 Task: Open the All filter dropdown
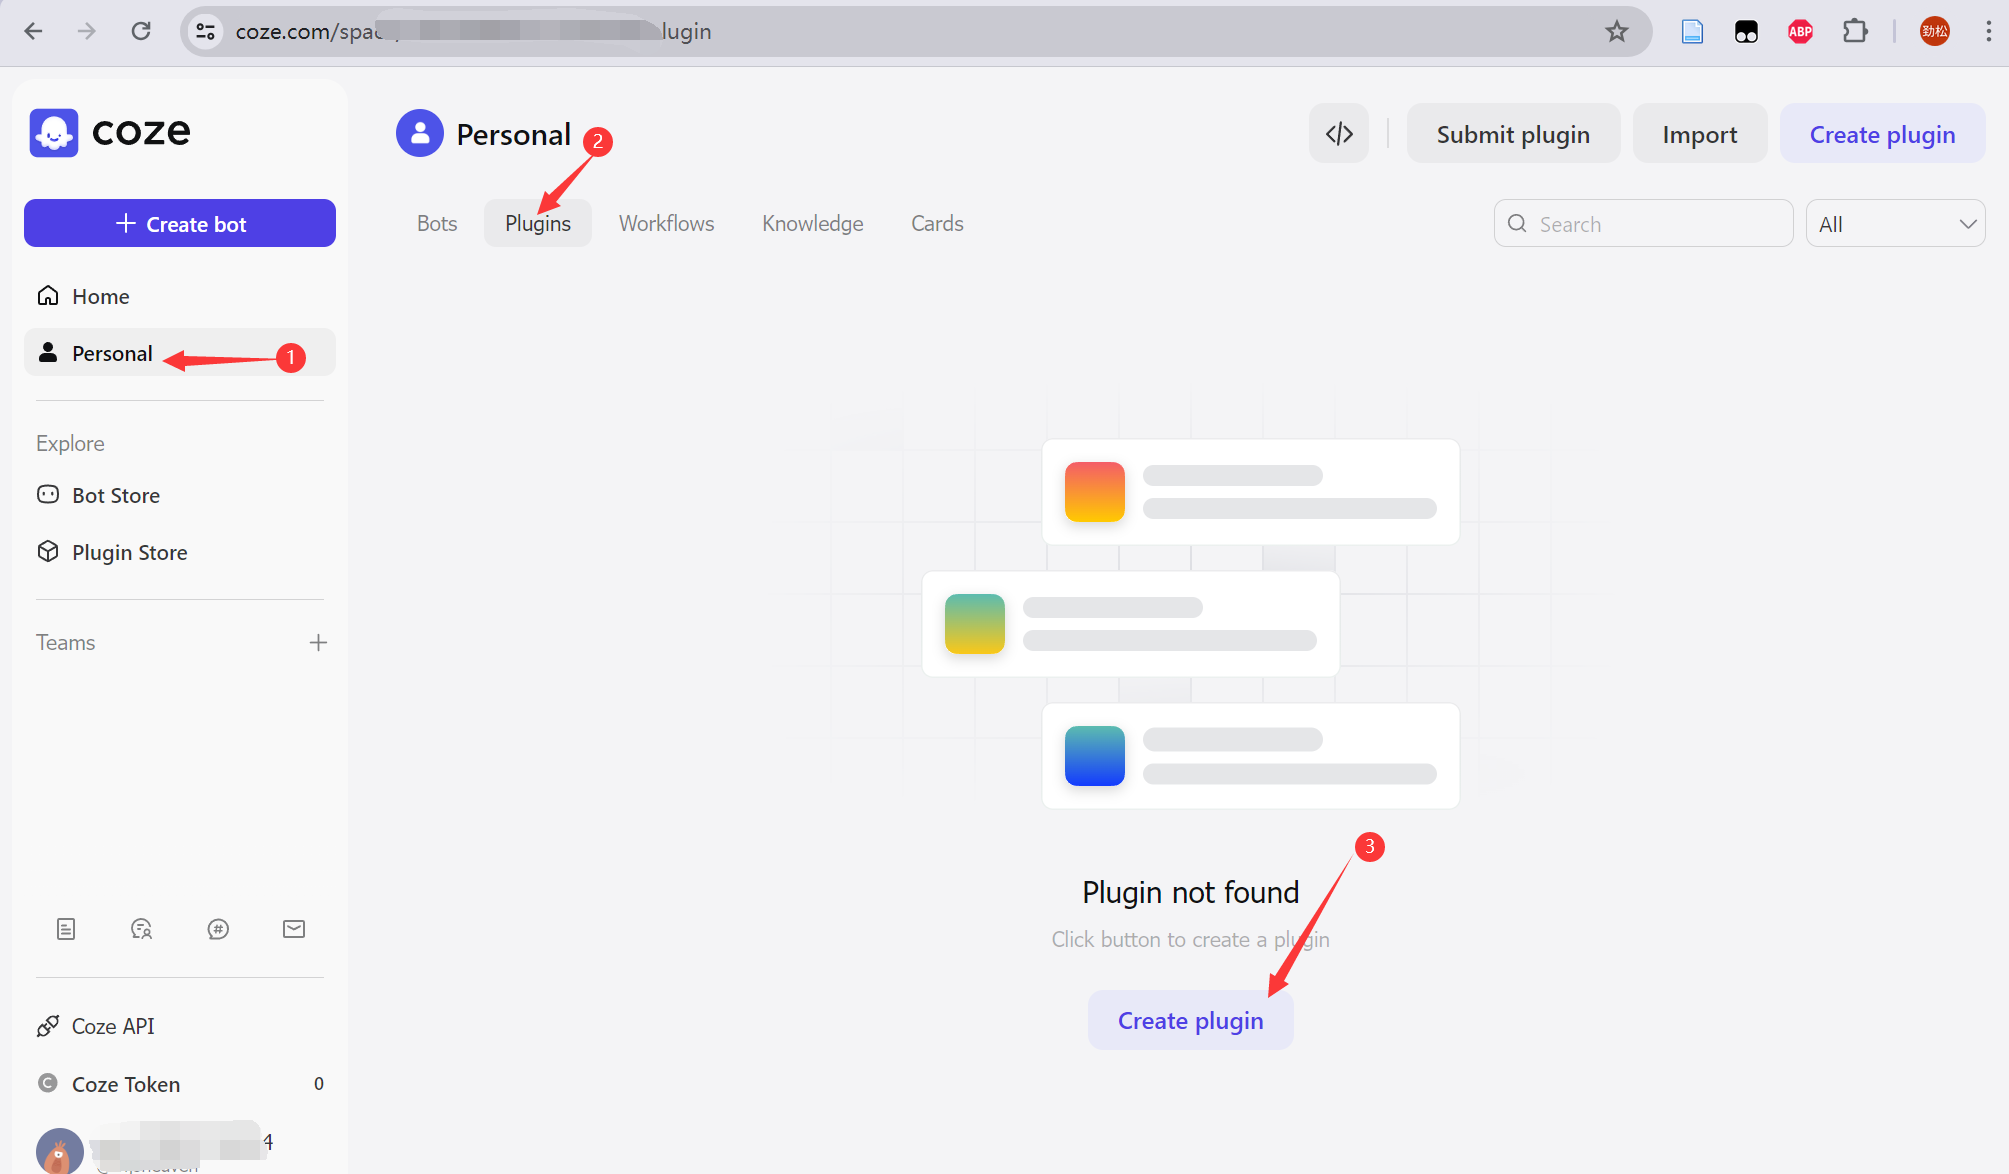pos(1895,224)
